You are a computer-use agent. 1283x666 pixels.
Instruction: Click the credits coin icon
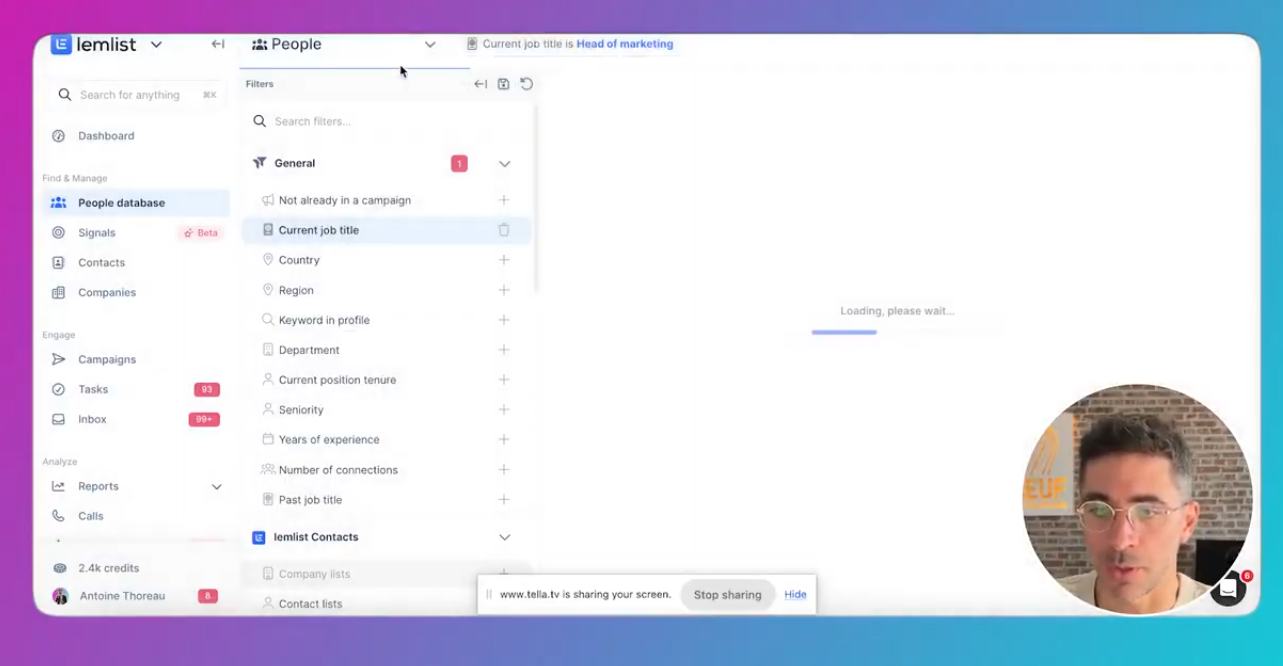coord(60,568)
